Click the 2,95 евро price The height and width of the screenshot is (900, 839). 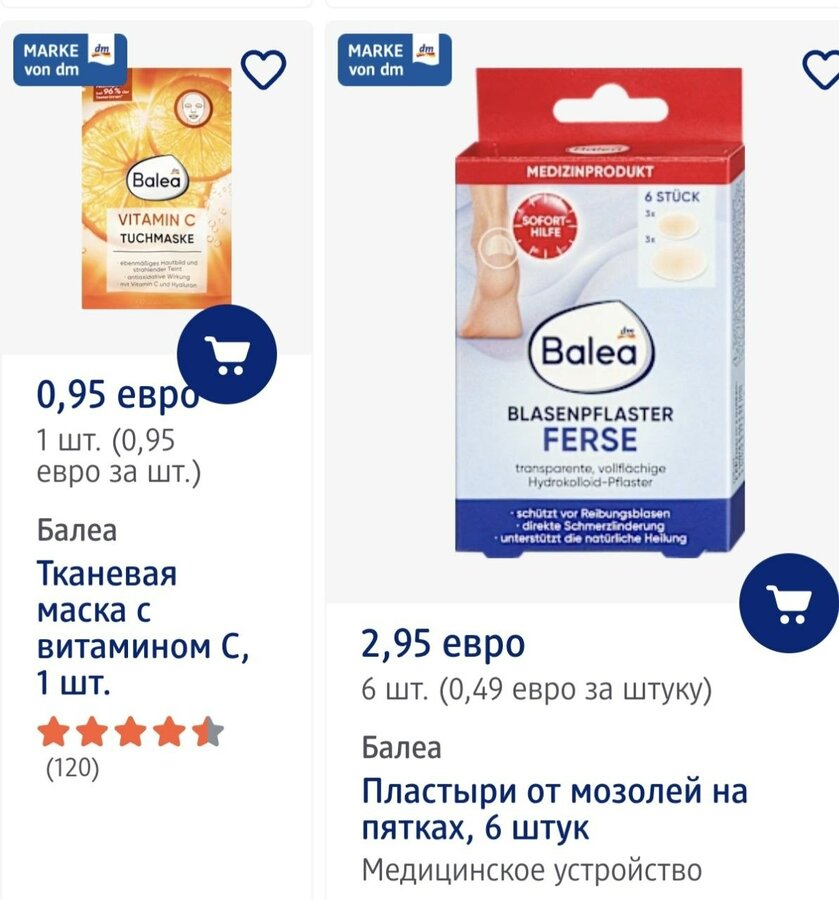tap(443, 643)
